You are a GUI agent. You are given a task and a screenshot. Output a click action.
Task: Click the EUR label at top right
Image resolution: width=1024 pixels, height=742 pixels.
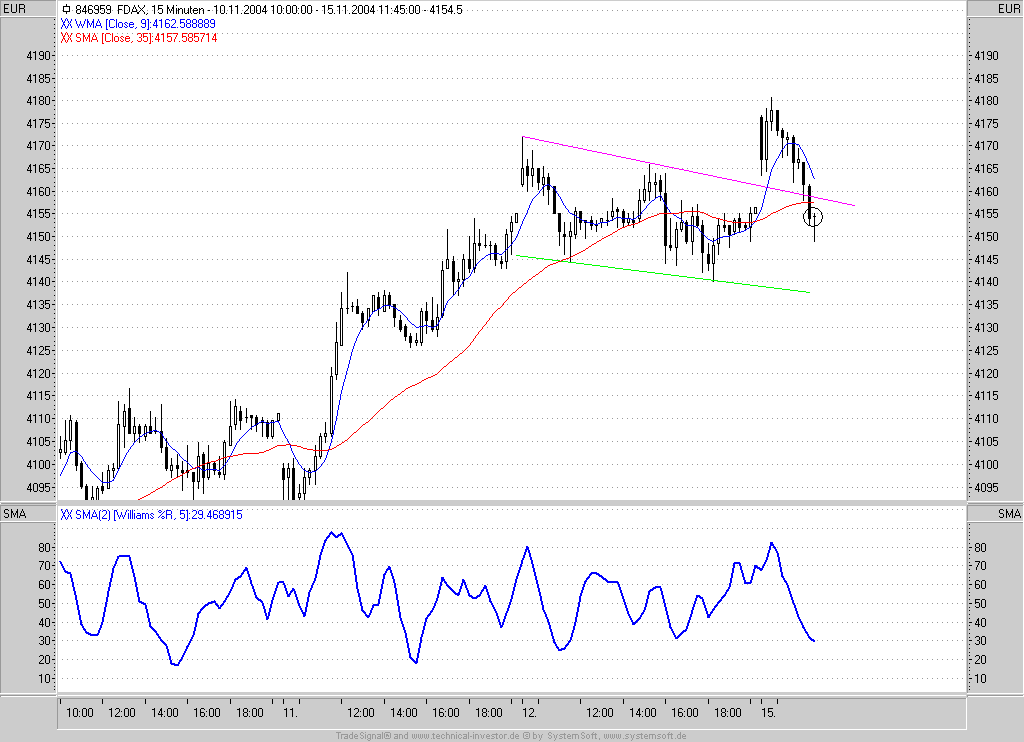pyautogui.click(x=1009, y=8)
